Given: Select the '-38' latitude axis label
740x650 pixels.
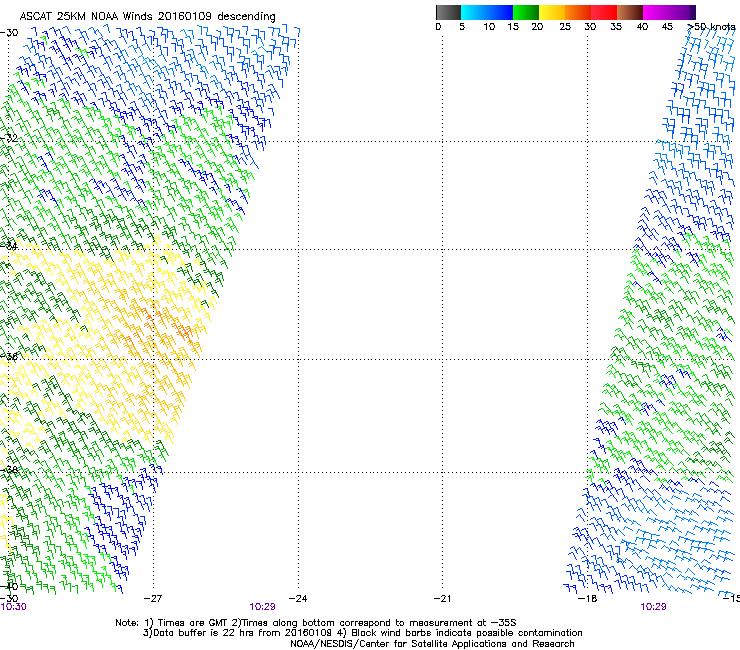Looking at the screenshot, I should click(9, 470).
